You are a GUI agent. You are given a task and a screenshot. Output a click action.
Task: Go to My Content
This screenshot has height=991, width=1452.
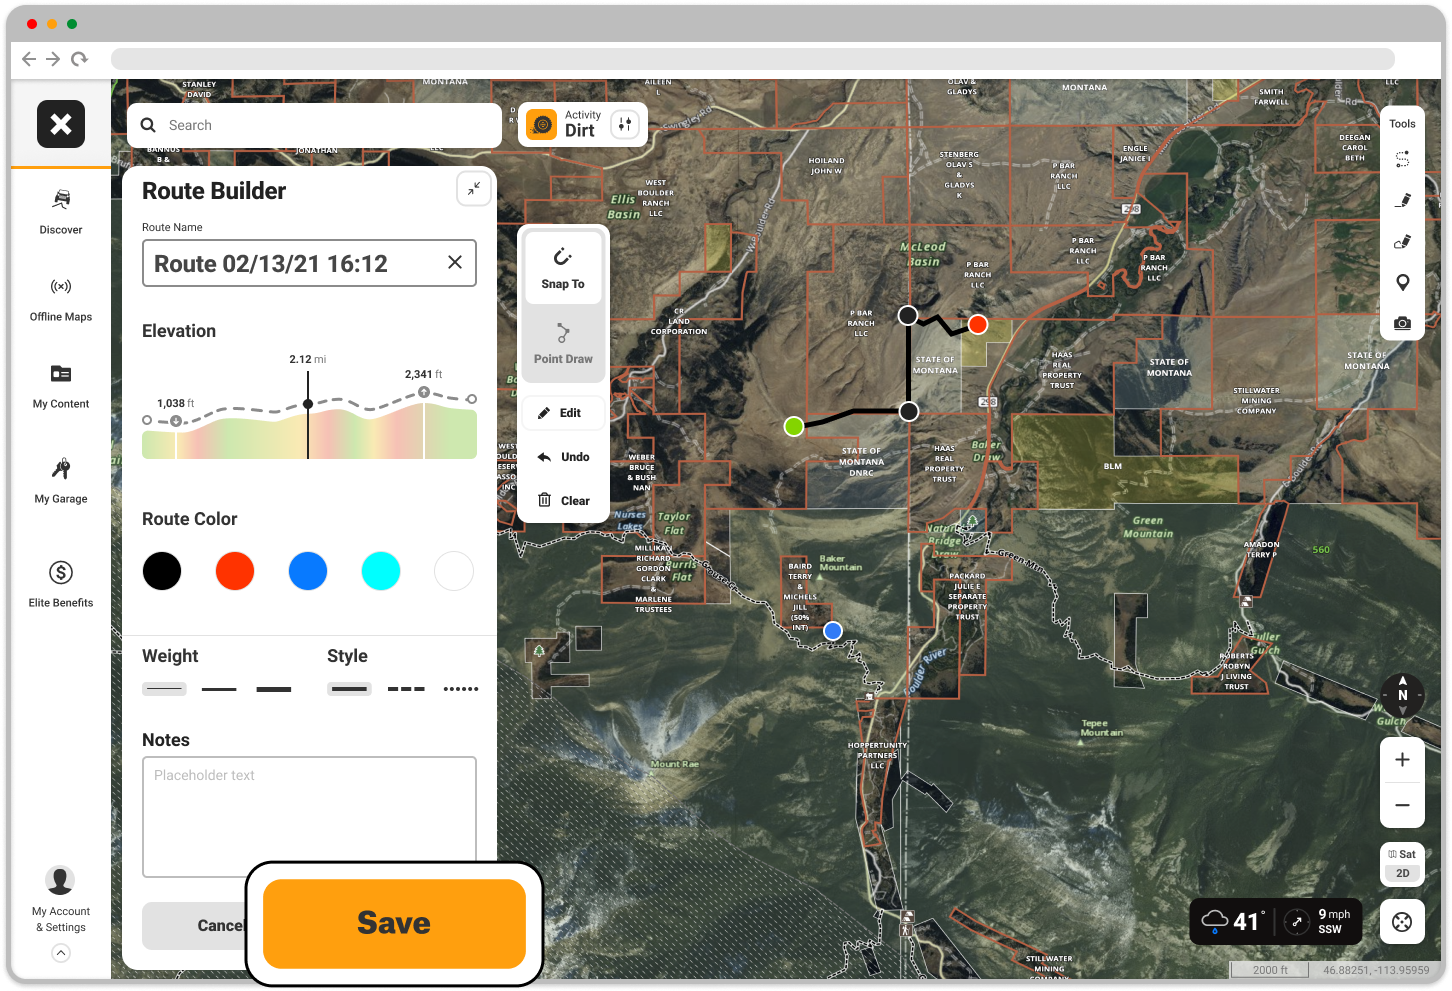61,386
